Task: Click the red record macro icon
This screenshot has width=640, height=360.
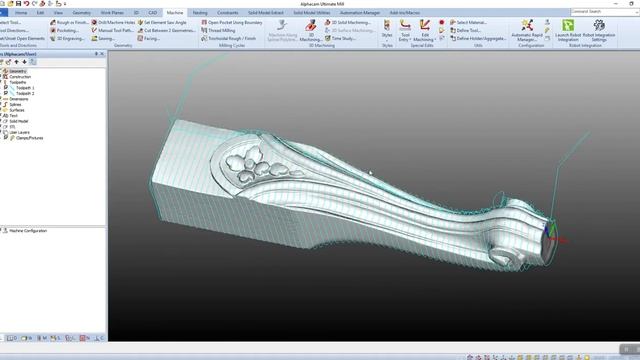Action: coord(442,22)
